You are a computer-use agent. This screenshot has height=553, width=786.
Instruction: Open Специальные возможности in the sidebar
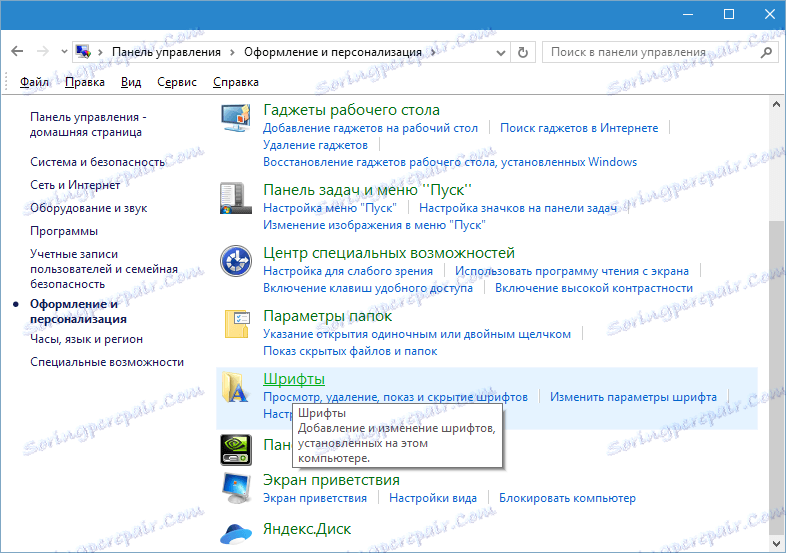tap(107, 362)
